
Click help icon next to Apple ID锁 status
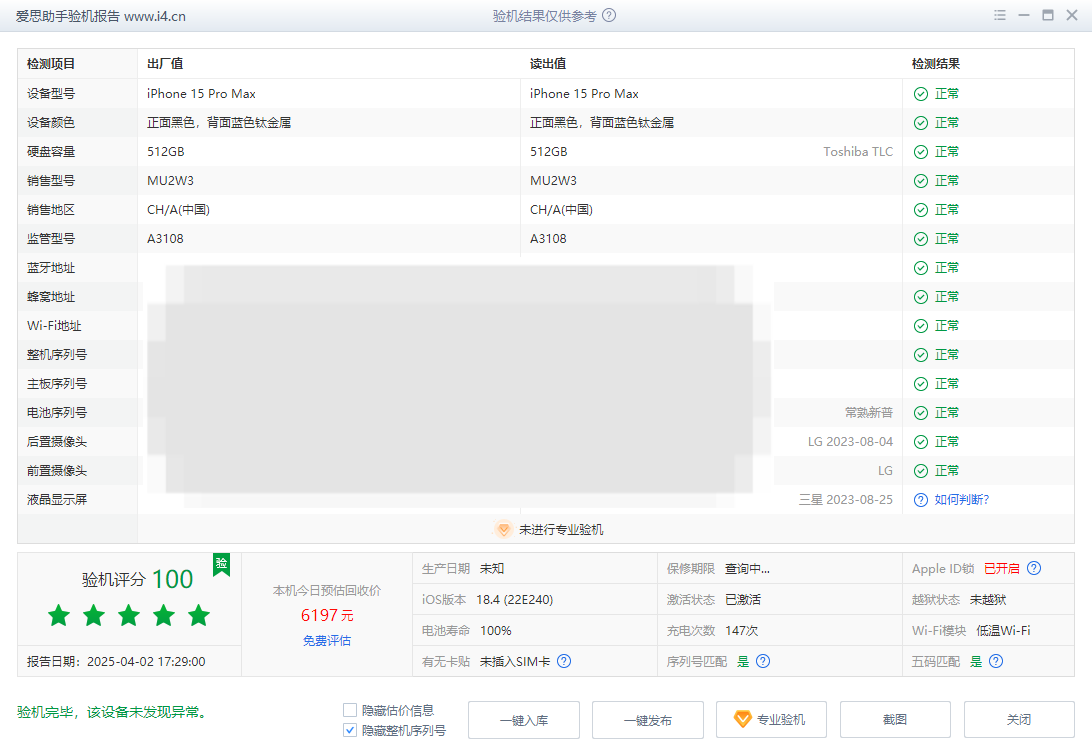[1034, 569]
